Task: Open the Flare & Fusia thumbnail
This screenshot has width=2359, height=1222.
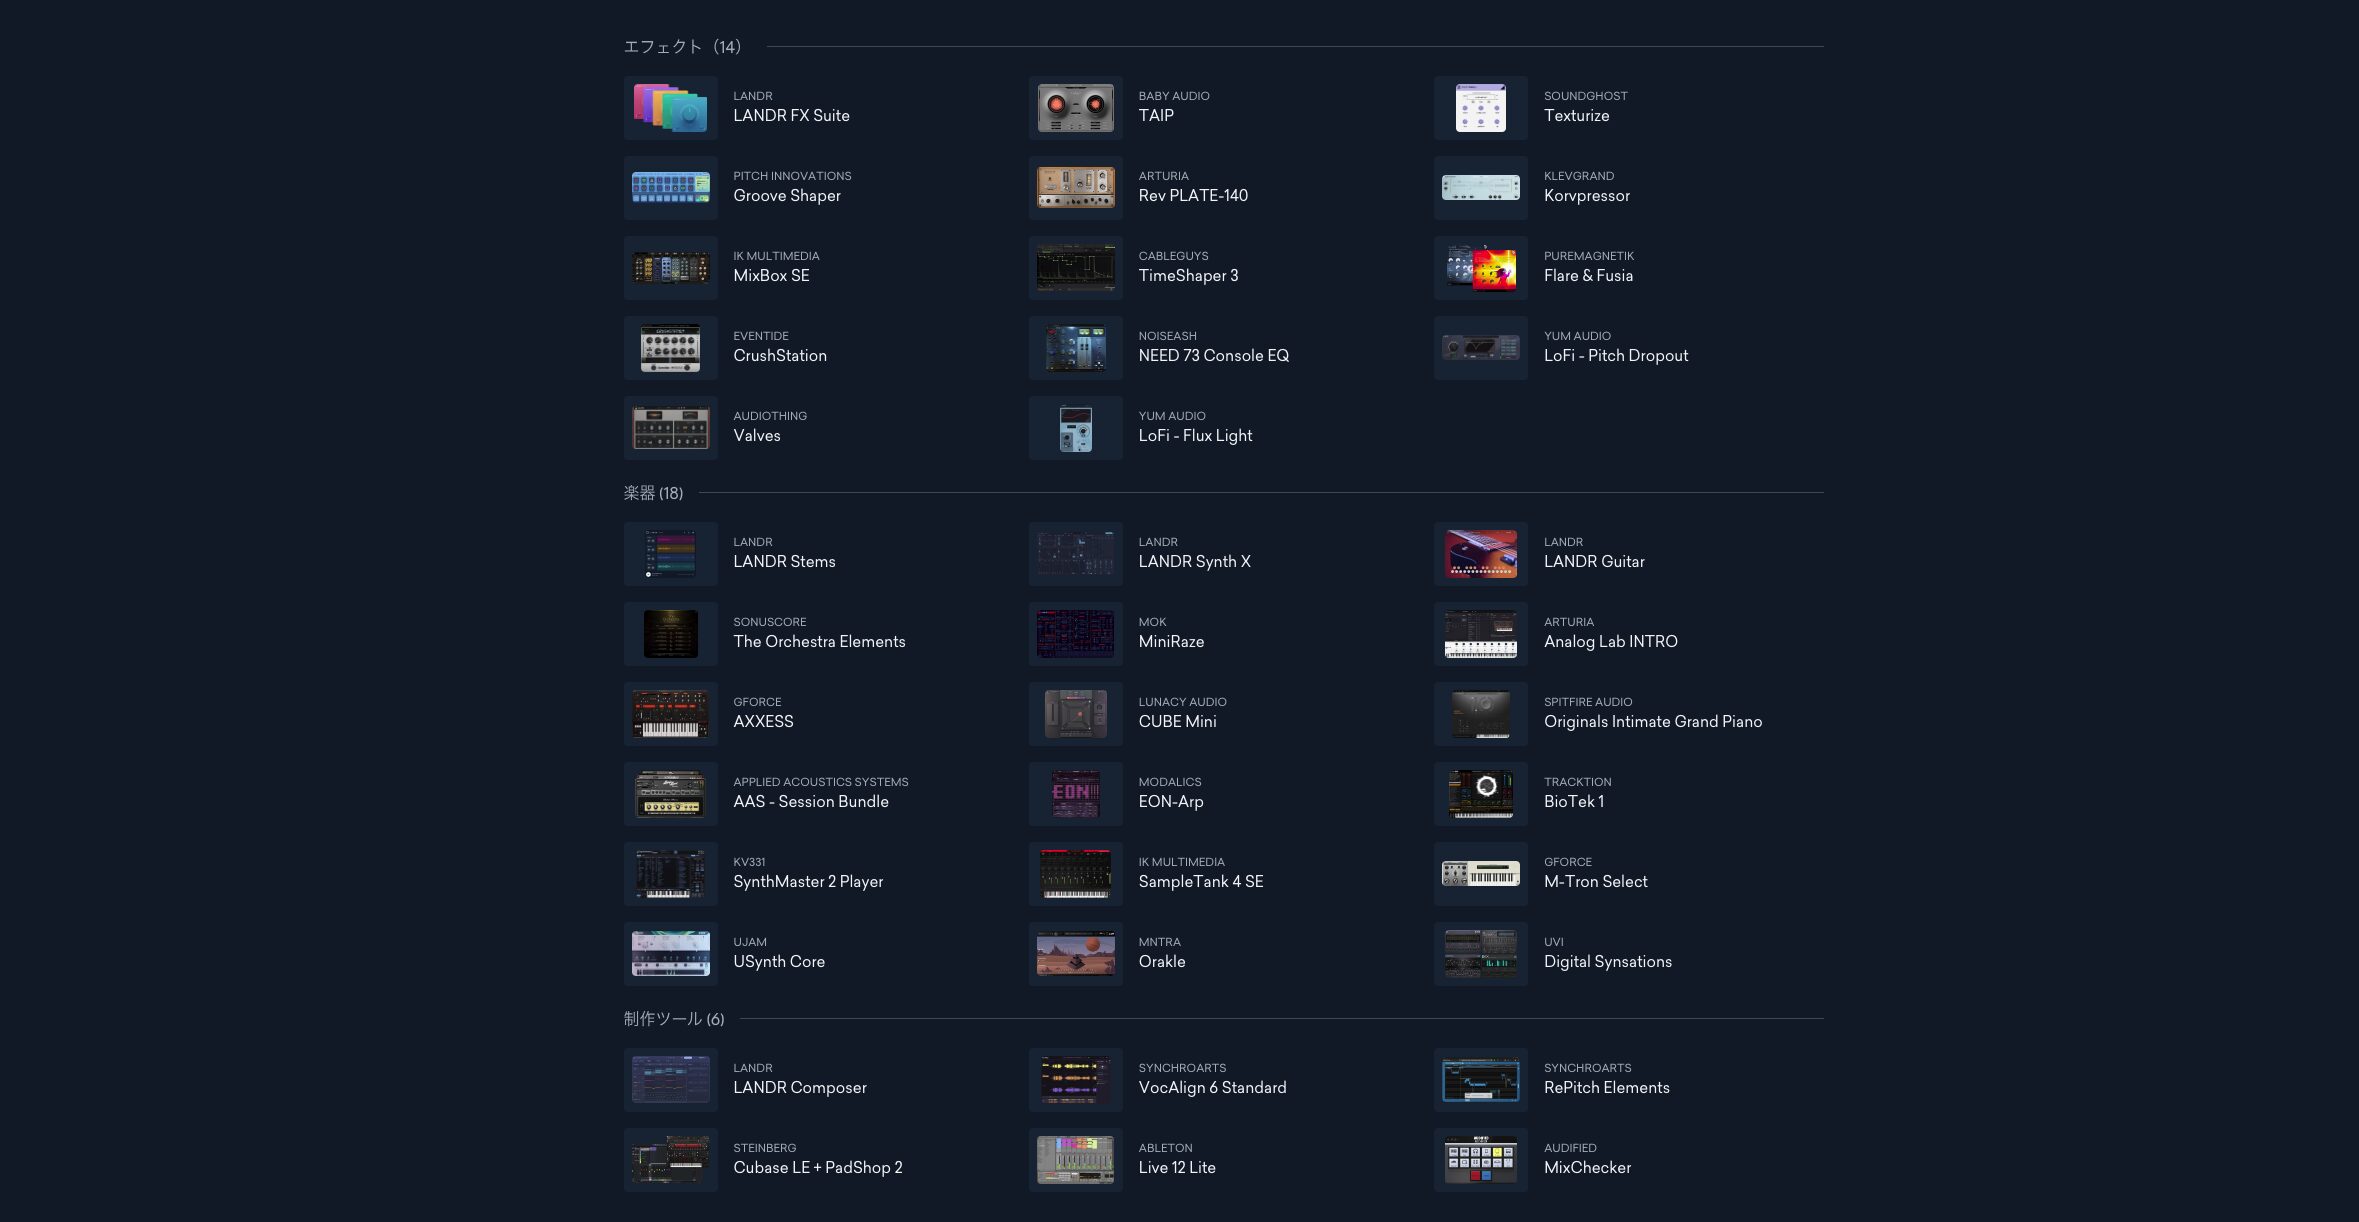Action: click(1480, 268)
